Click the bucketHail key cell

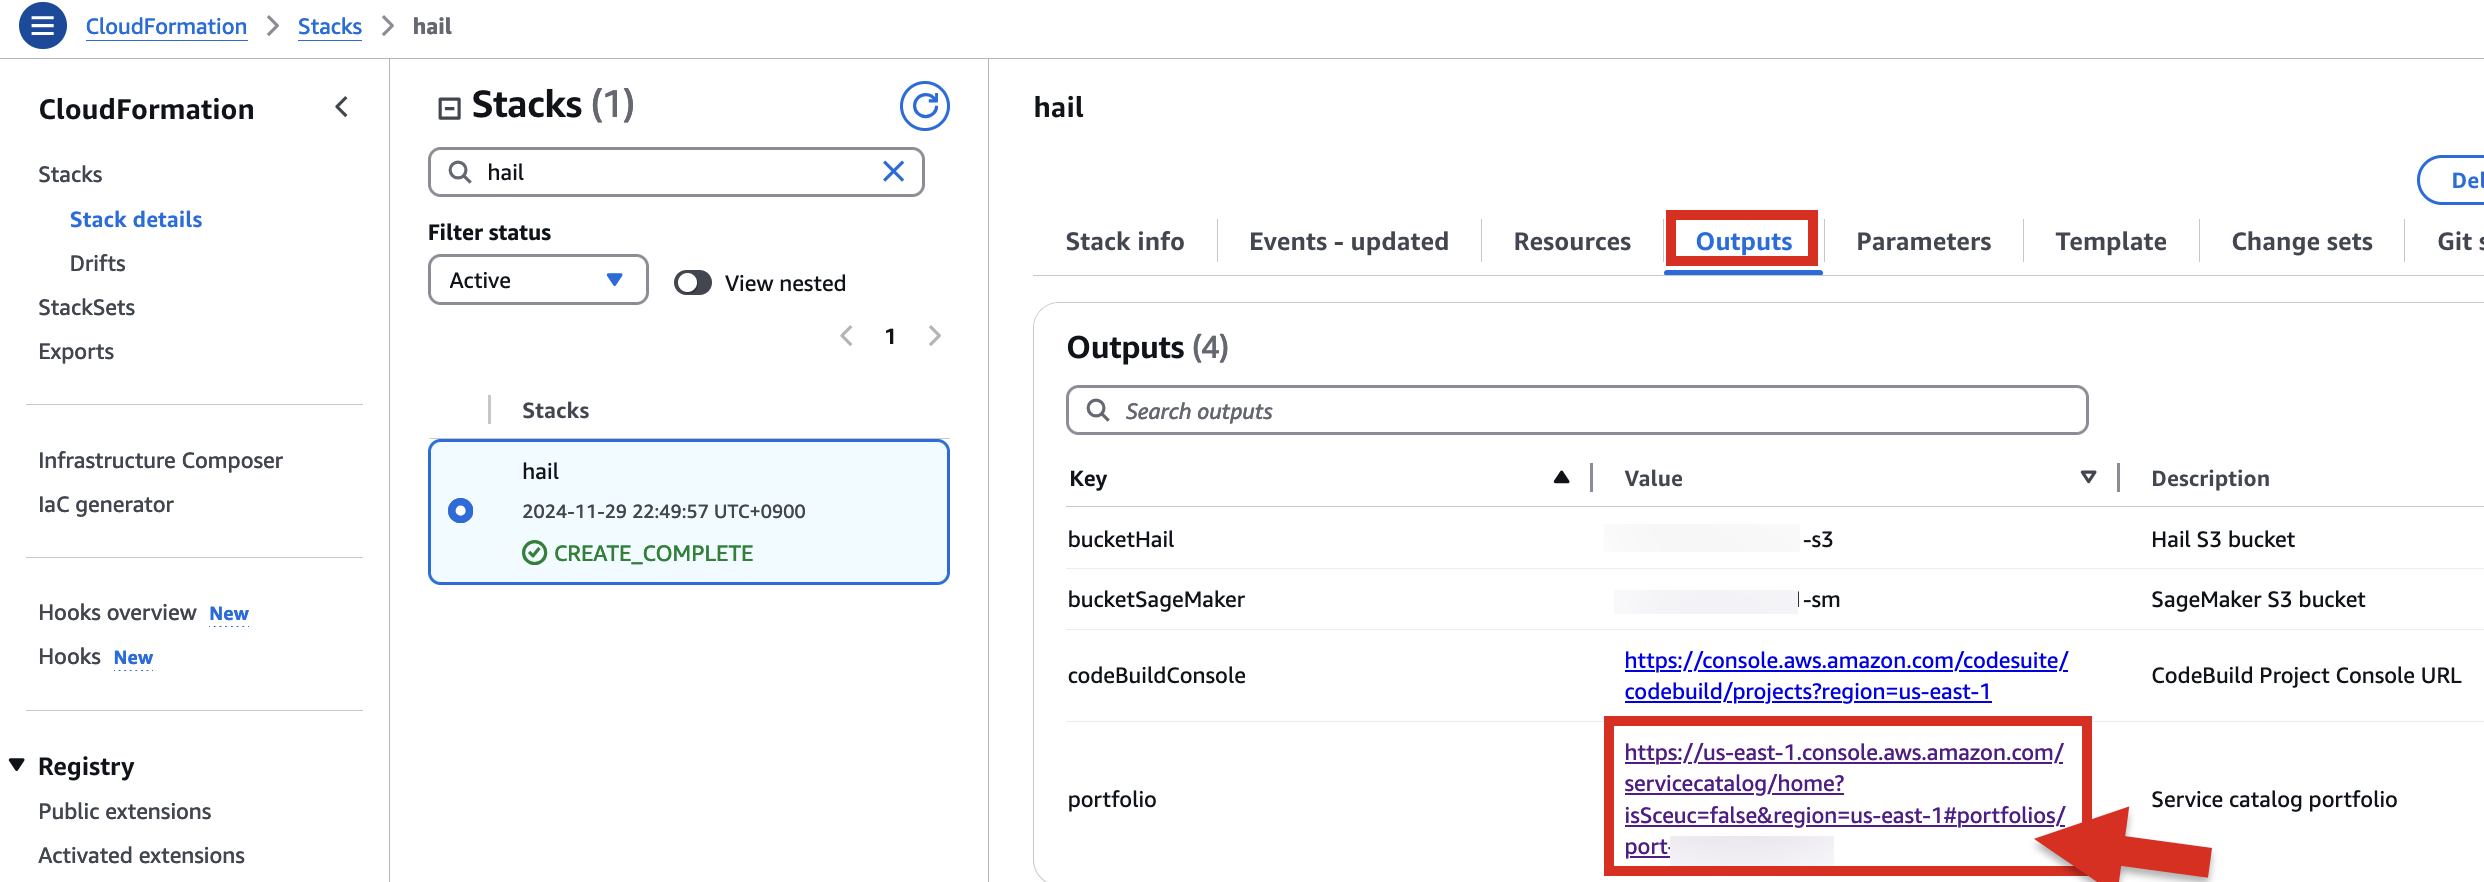coord(1121,539)
